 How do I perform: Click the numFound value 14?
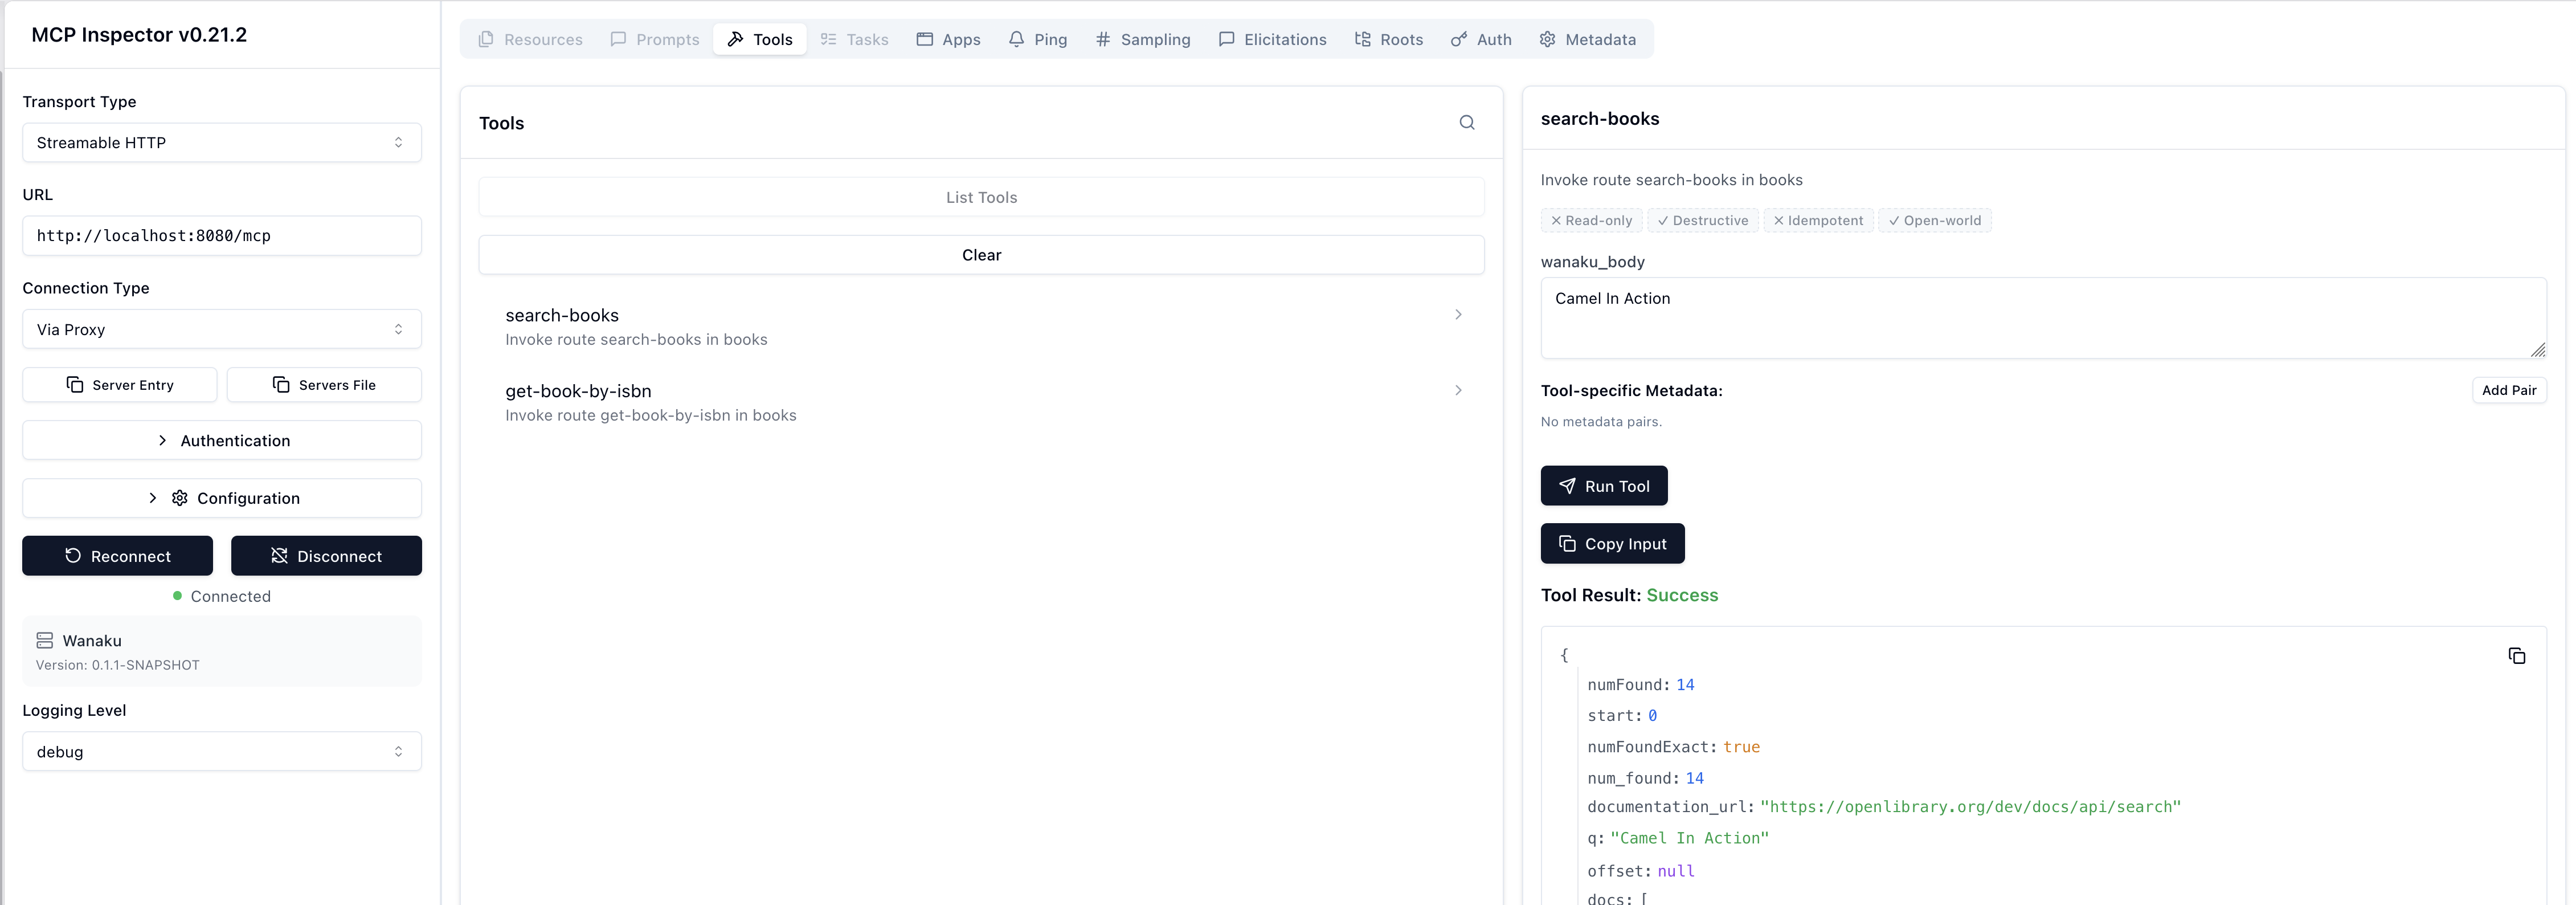(x=1685, y=685)
